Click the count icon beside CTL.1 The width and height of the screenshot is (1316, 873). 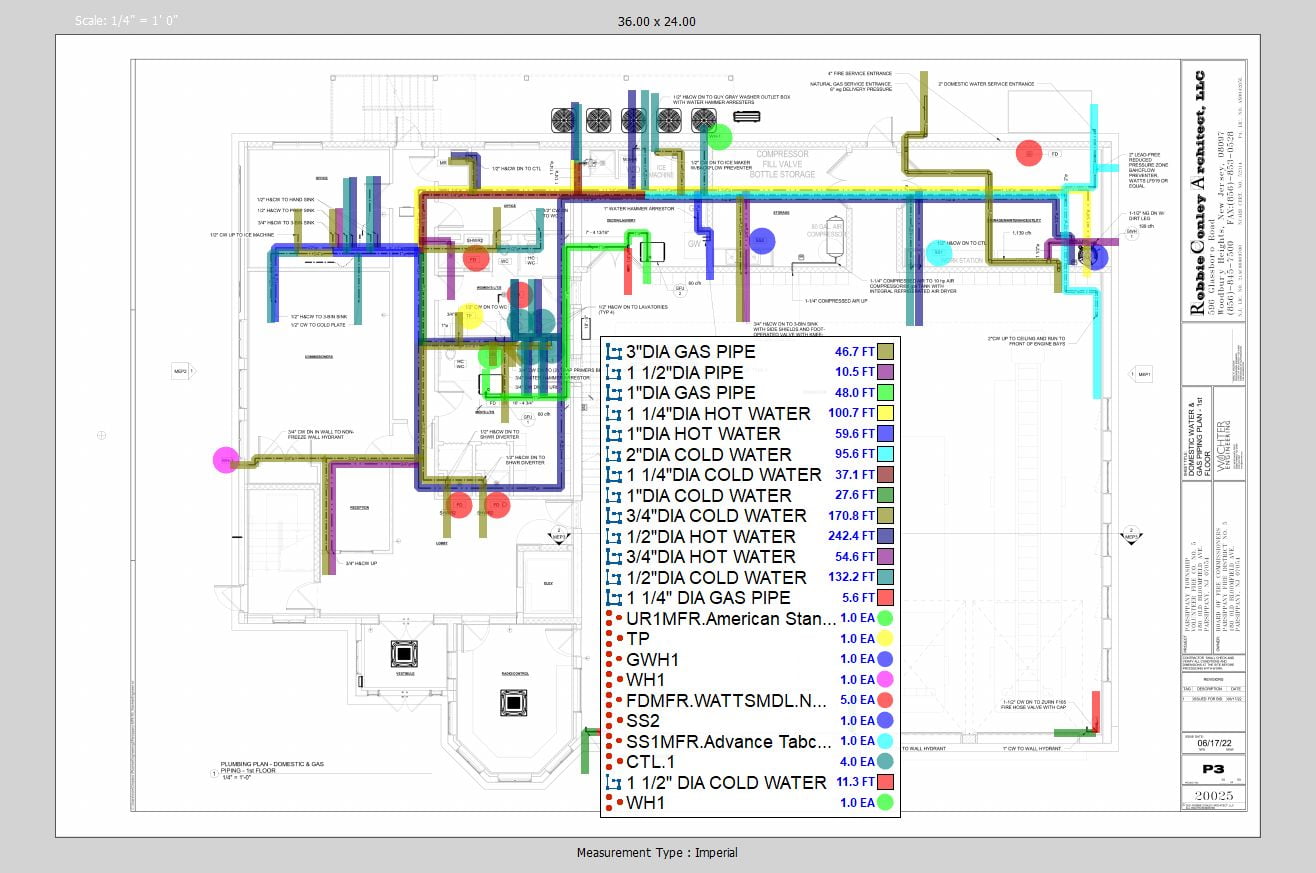(x=612, y=762)
